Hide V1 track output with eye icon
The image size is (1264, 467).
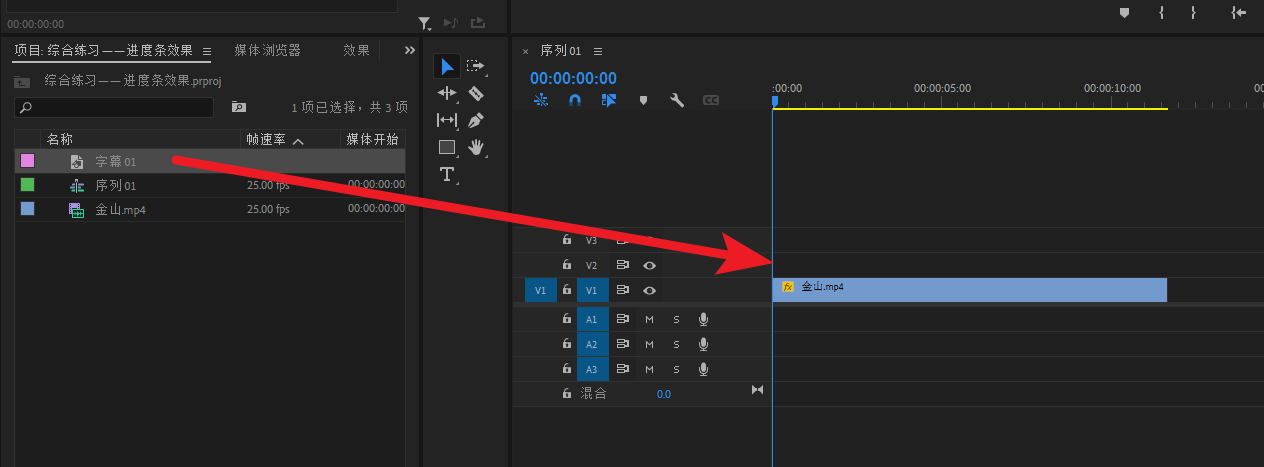[x=650, y=290]
